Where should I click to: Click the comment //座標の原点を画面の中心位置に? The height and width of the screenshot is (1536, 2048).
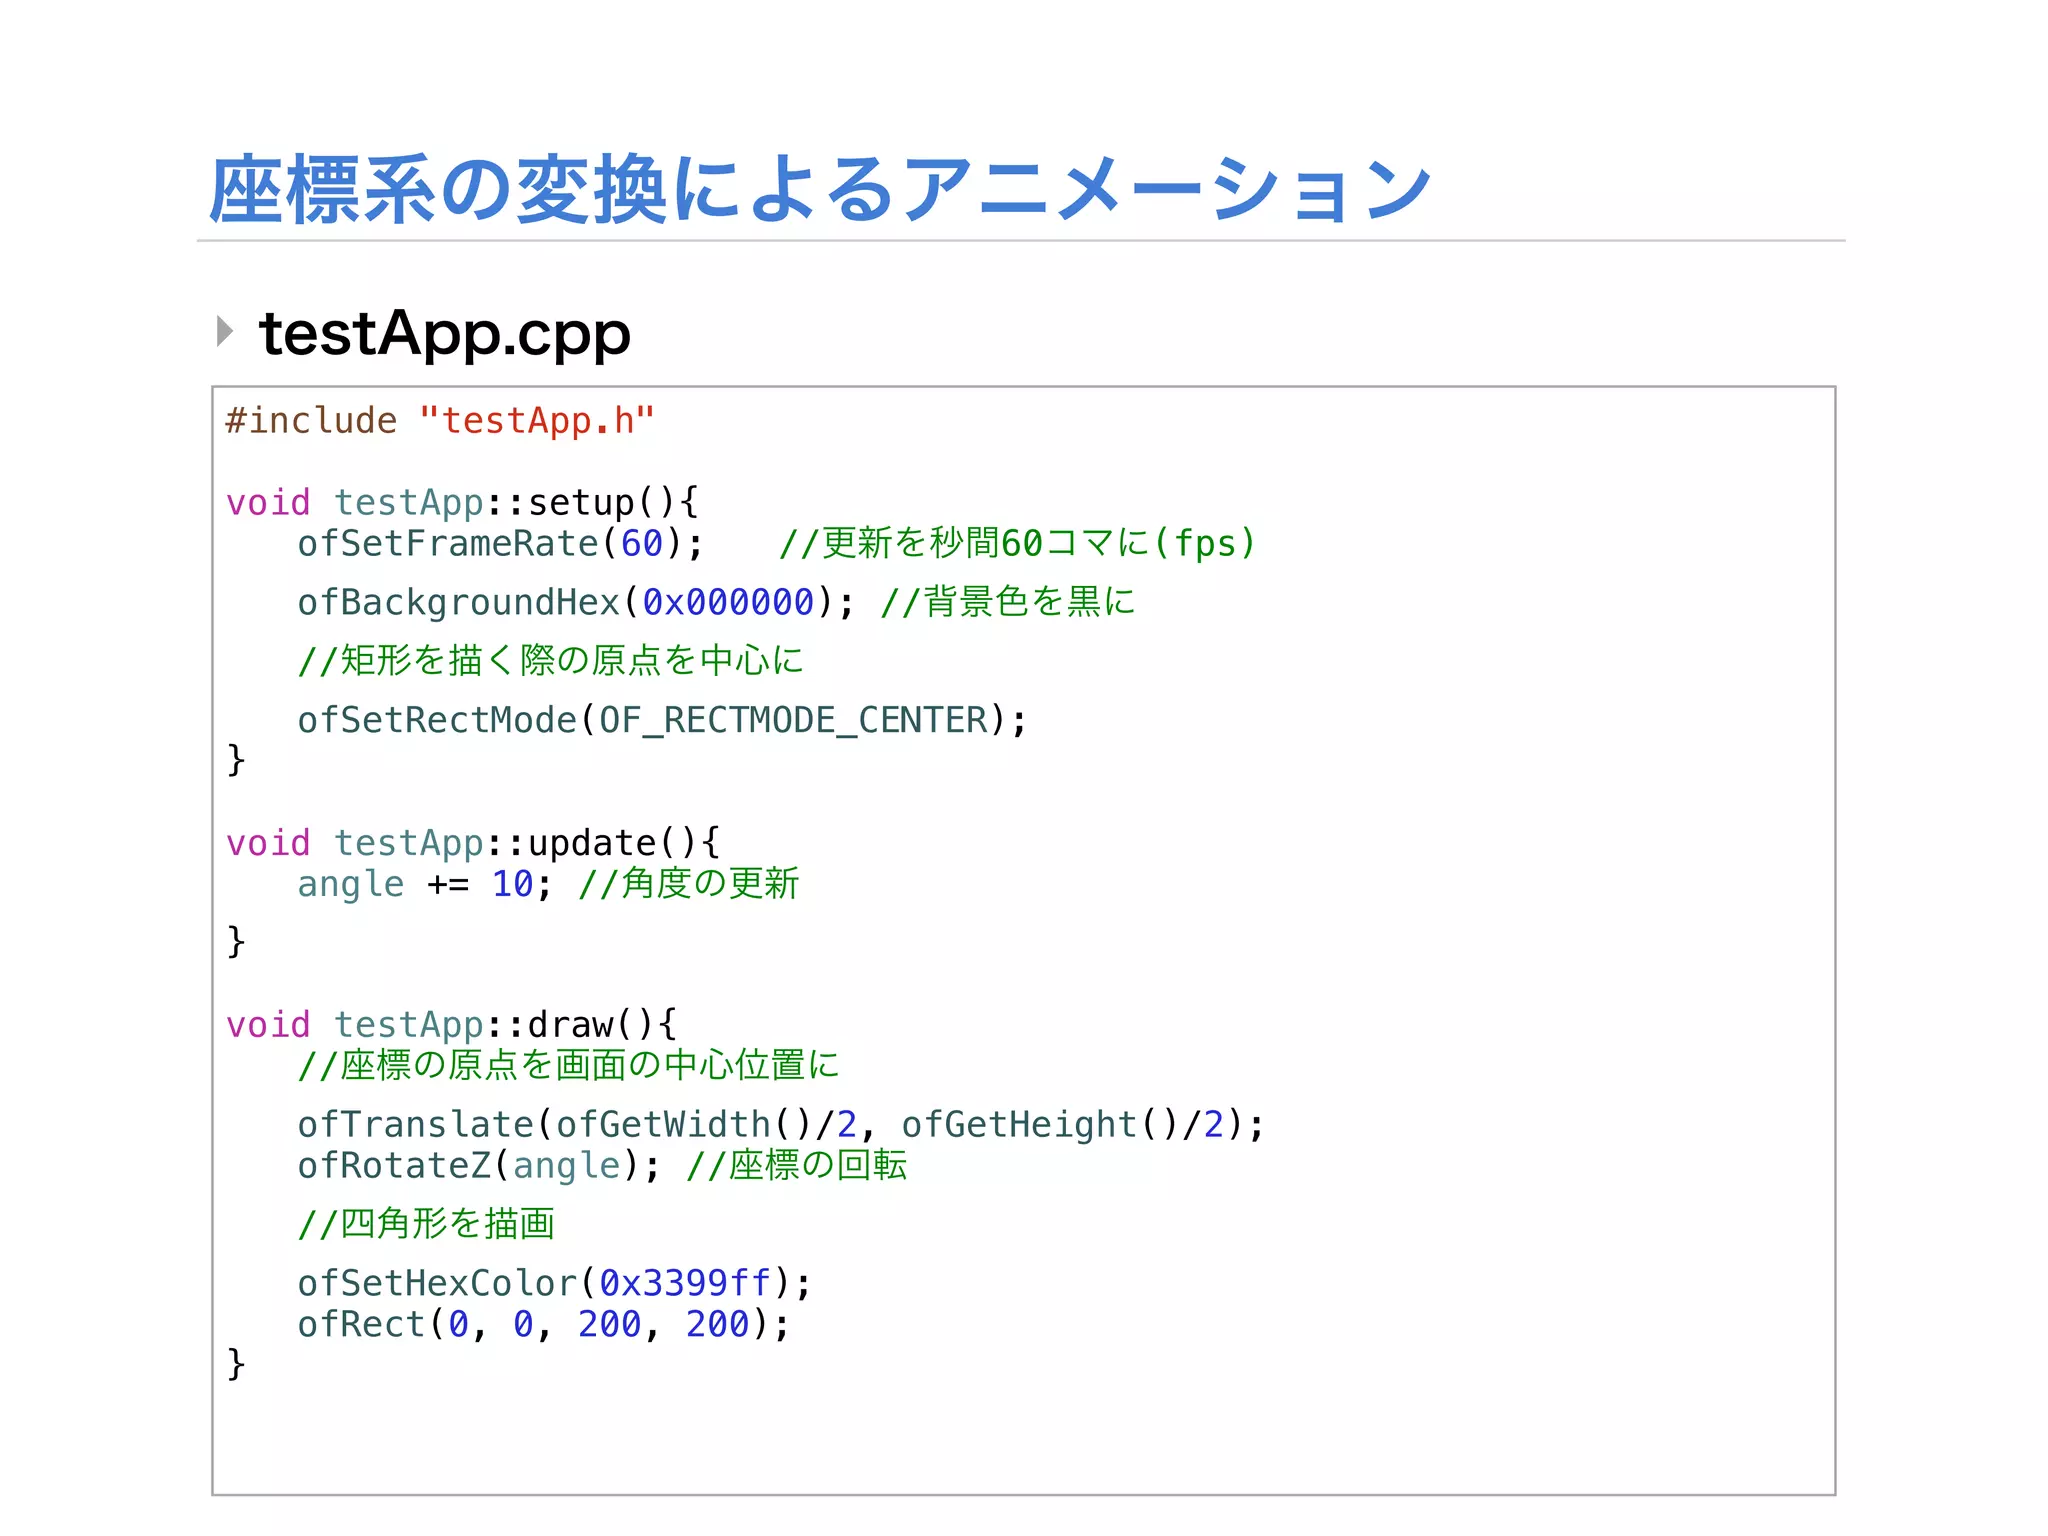click(569, 1066)
